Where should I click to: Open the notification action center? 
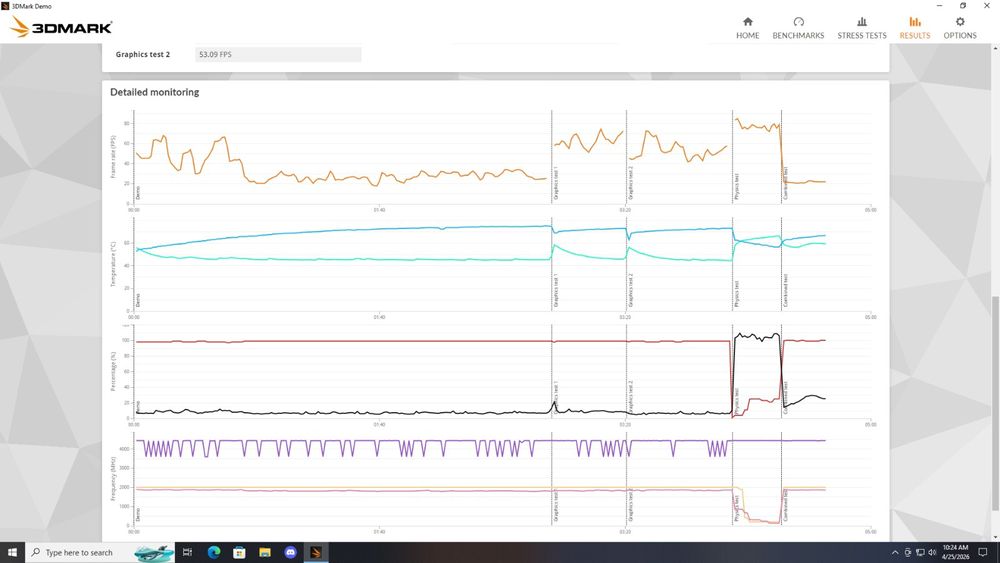pyautogui.click(x=983, y=553)
